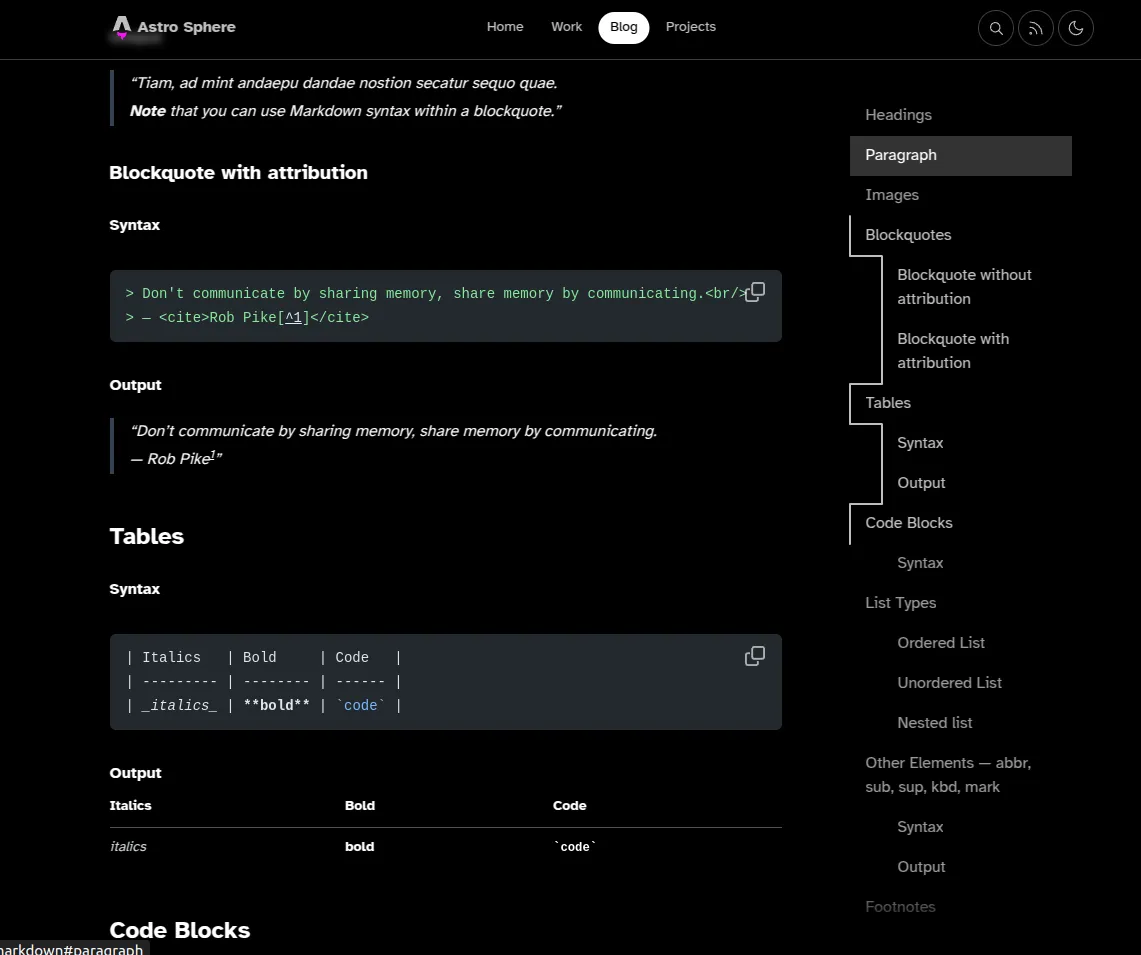This screenshot has height=955, width=1141.
Task: Click the Astro Sphere logo icon
Action: (x=122, y=27)
